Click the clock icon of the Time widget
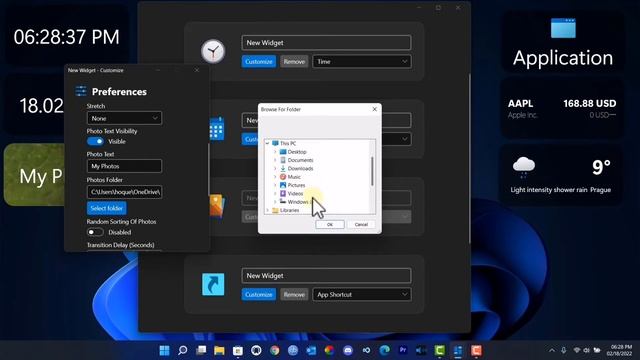 (x=213, y=51)
